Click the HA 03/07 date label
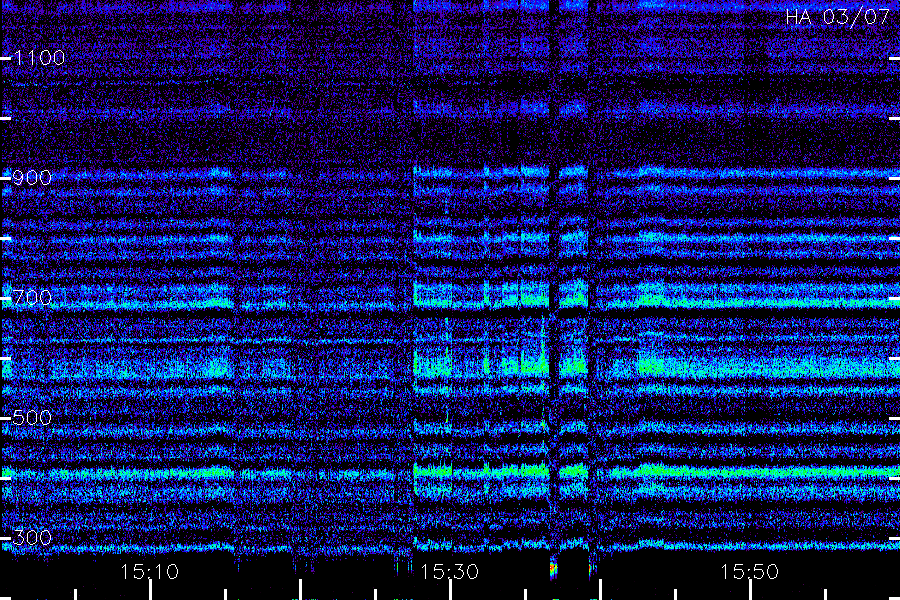 coord(837,17)
